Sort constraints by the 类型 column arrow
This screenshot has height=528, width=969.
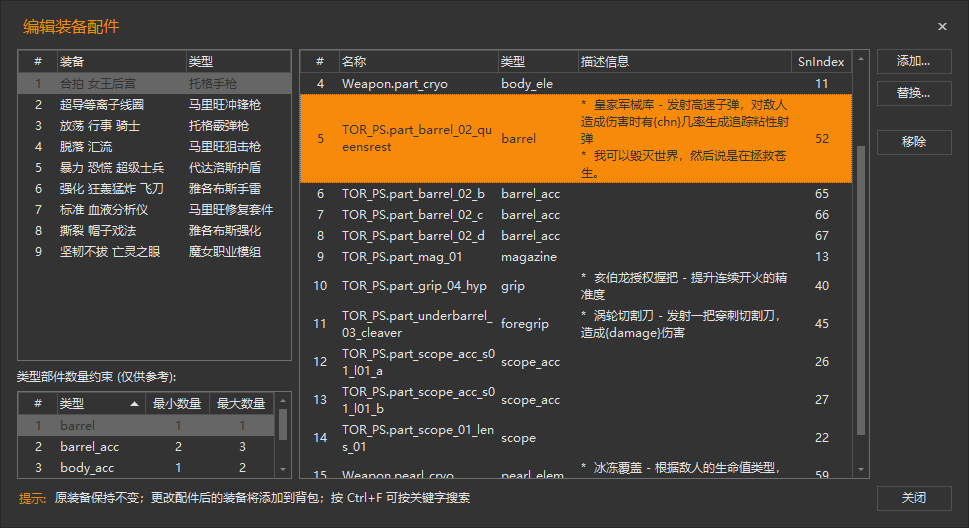tap(135, 404)
